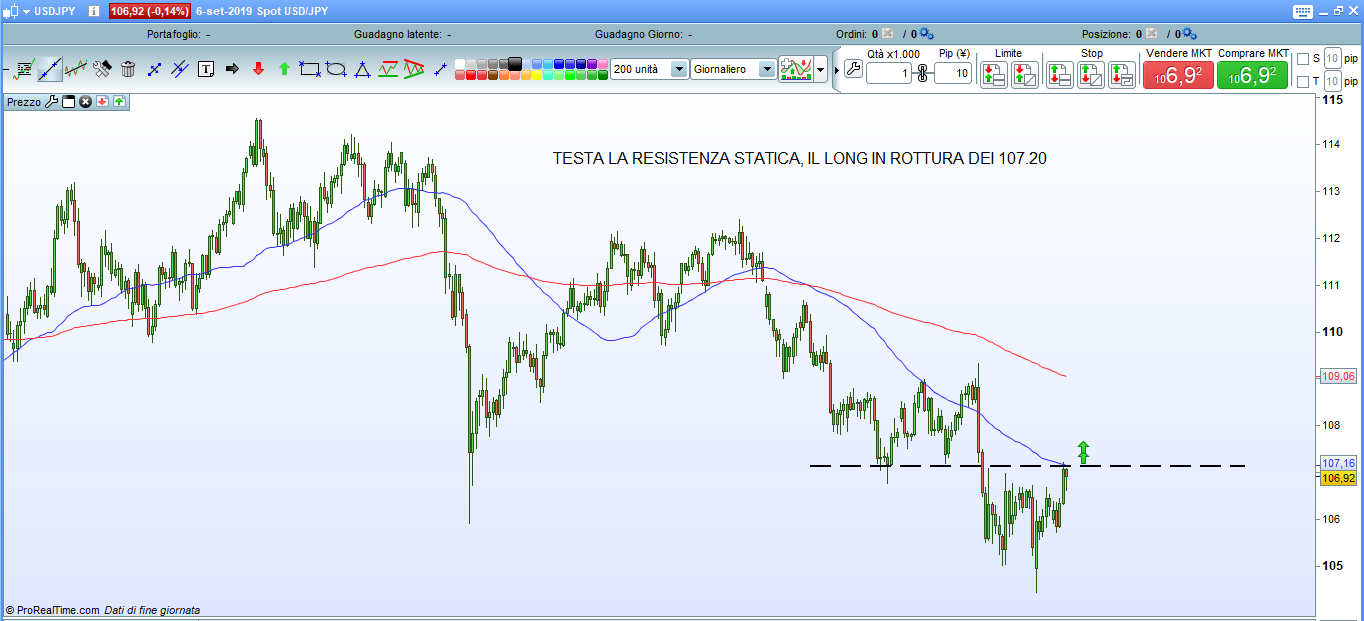Select the triangle drawing tool
The width and height of the screenshot is (1364, 621).
(362, 69)
